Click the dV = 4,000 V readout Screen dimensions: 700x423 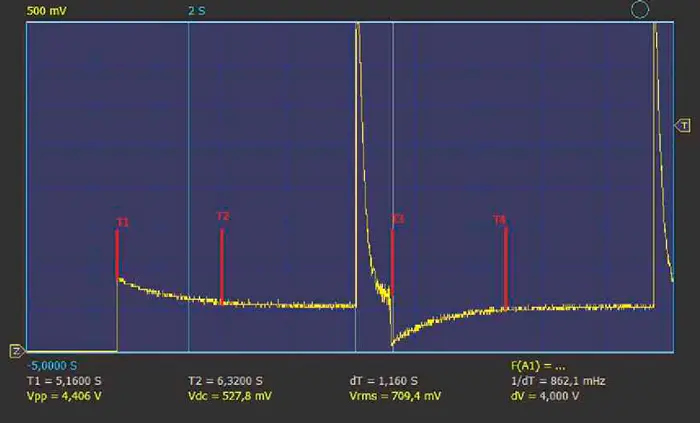546,396
